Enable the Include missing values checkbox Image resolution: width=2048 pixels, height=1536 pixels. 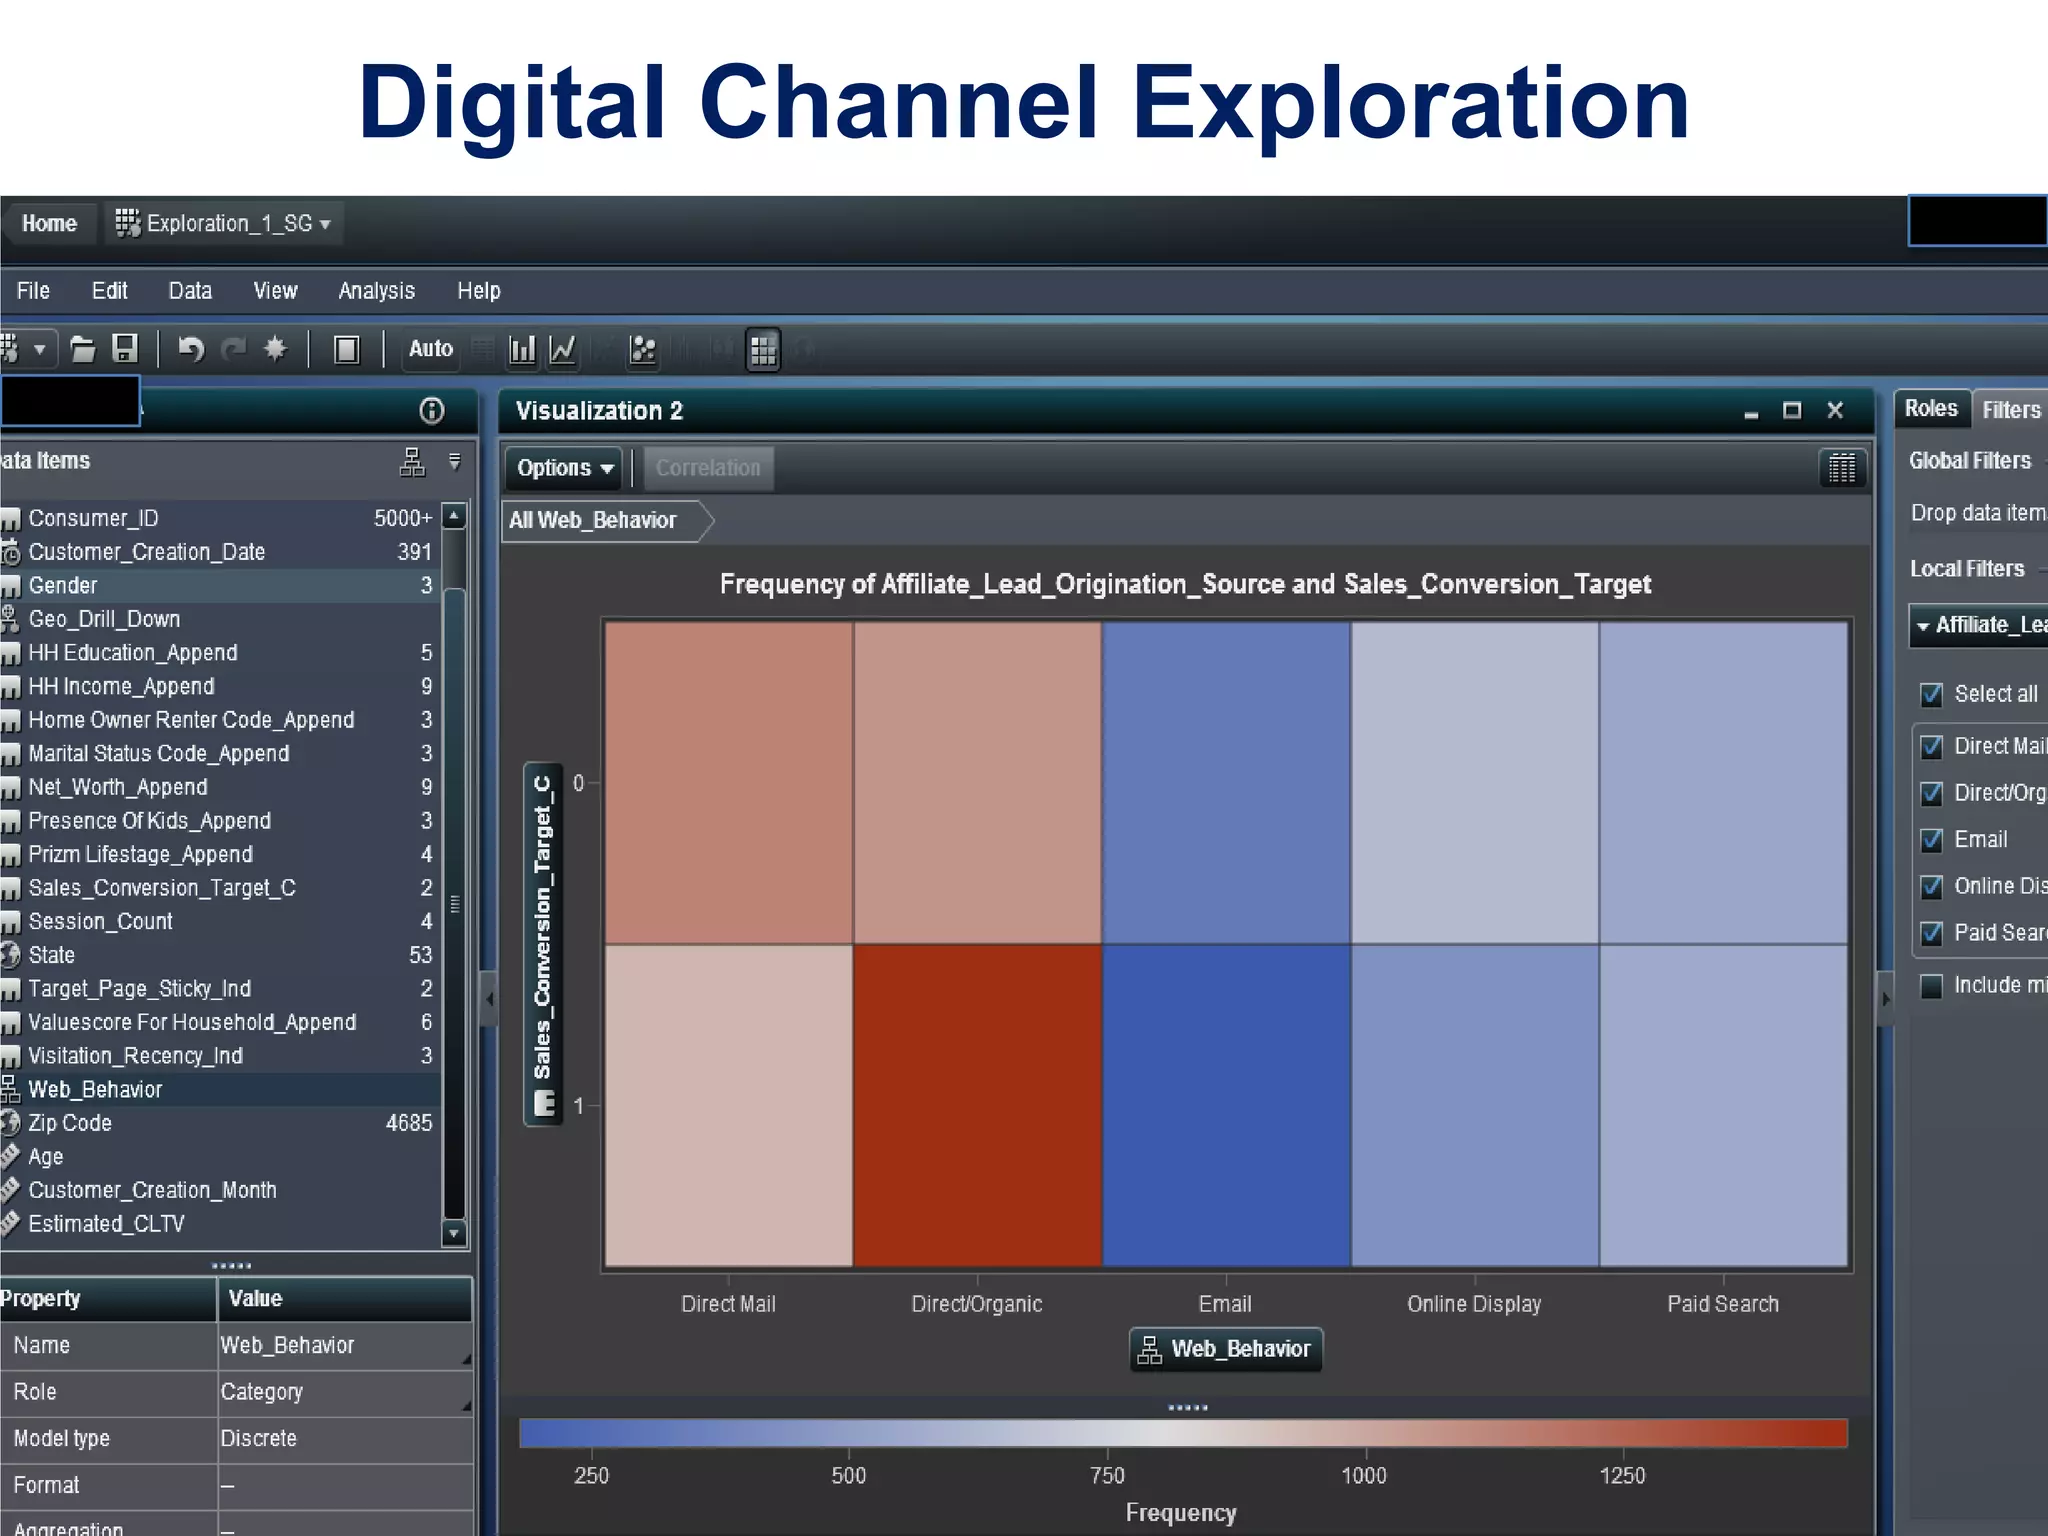(1932, 985)
